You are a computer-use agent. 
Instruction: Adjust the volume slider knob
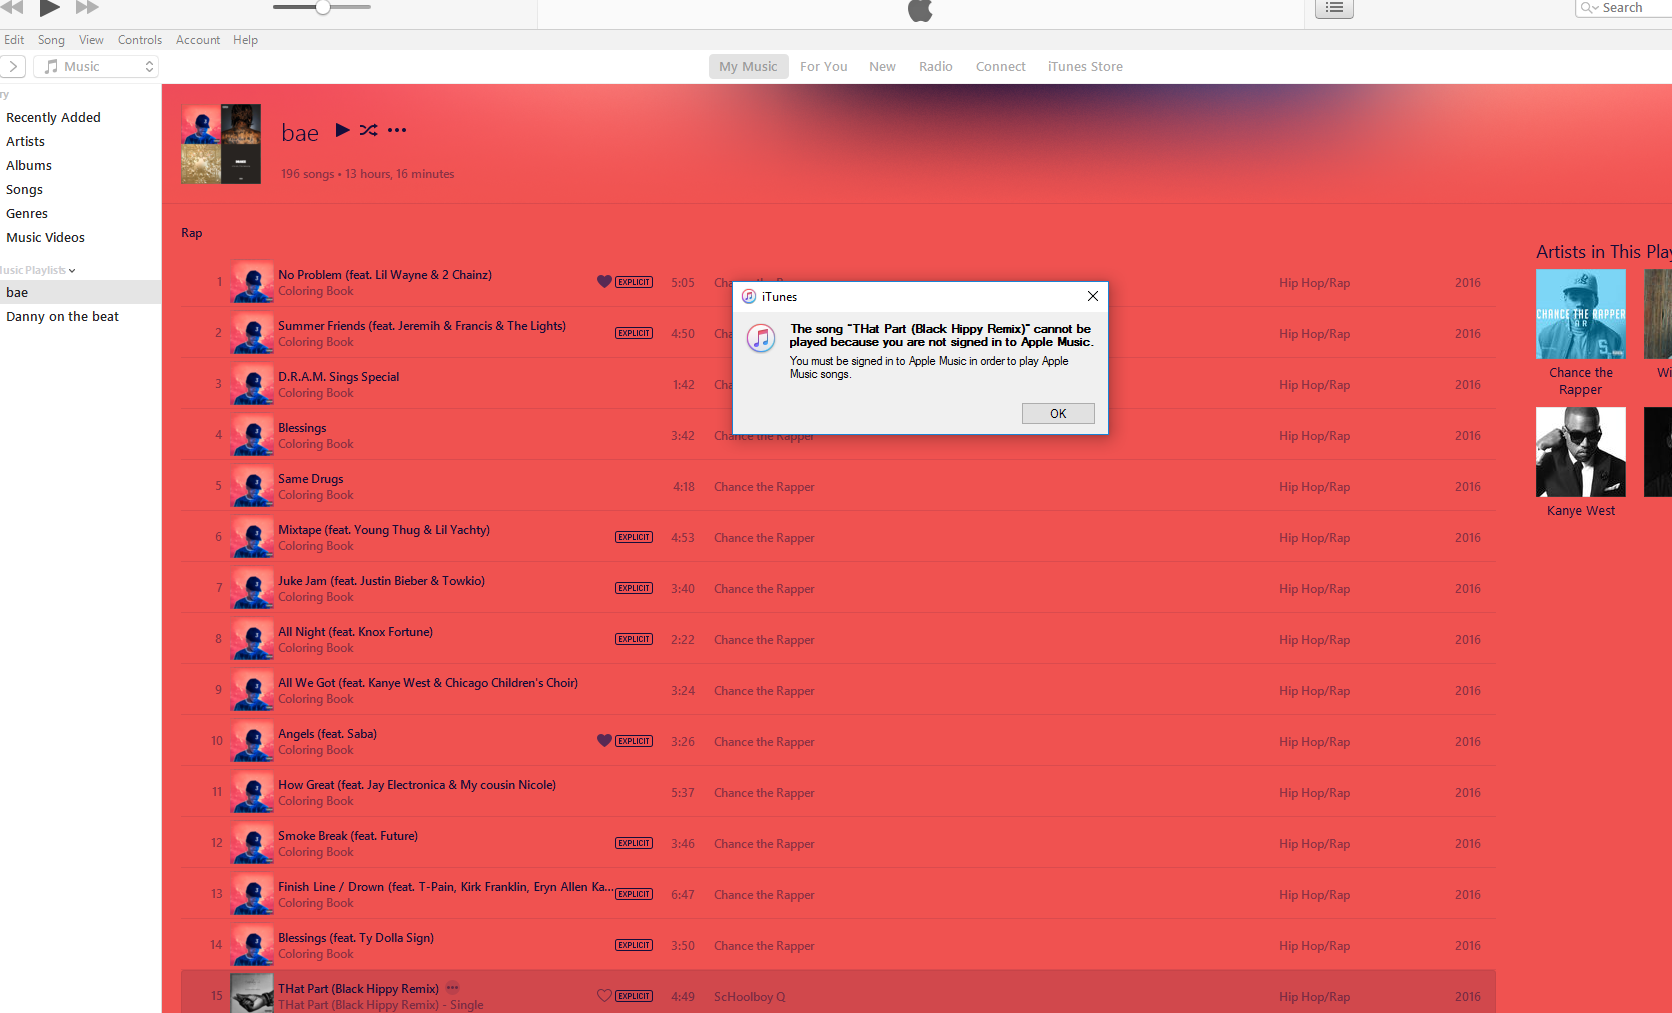[323, 8]
